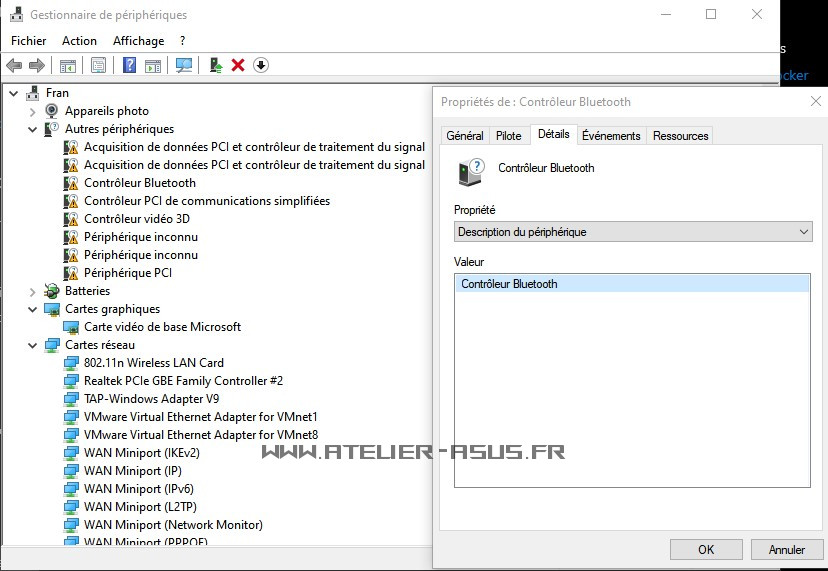Click warning icon beside Périphérique PCI
This screenshot has width=828, height=571.
pos(71,273)
